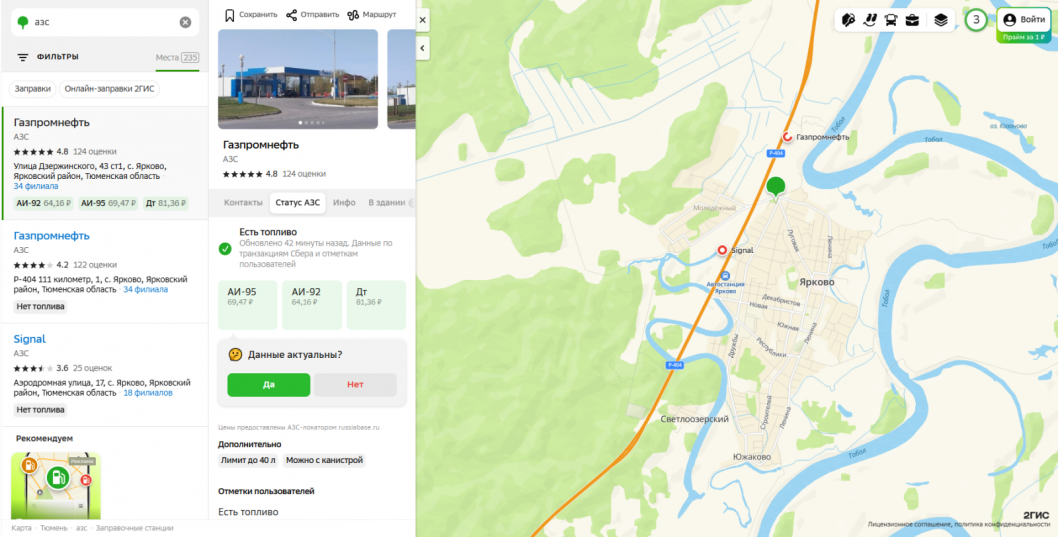Screen dimensions: 1058x537
Task: Confirm data is current with Да
Action: (269, 385)
